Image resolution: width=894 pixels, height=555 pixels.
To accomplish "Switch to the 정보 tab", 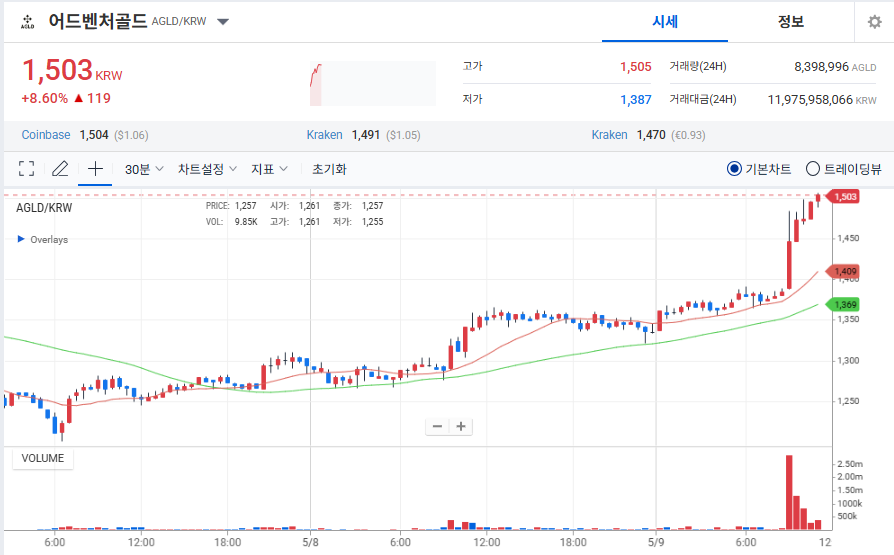I will pyautogui.click(x=791, y=22).
